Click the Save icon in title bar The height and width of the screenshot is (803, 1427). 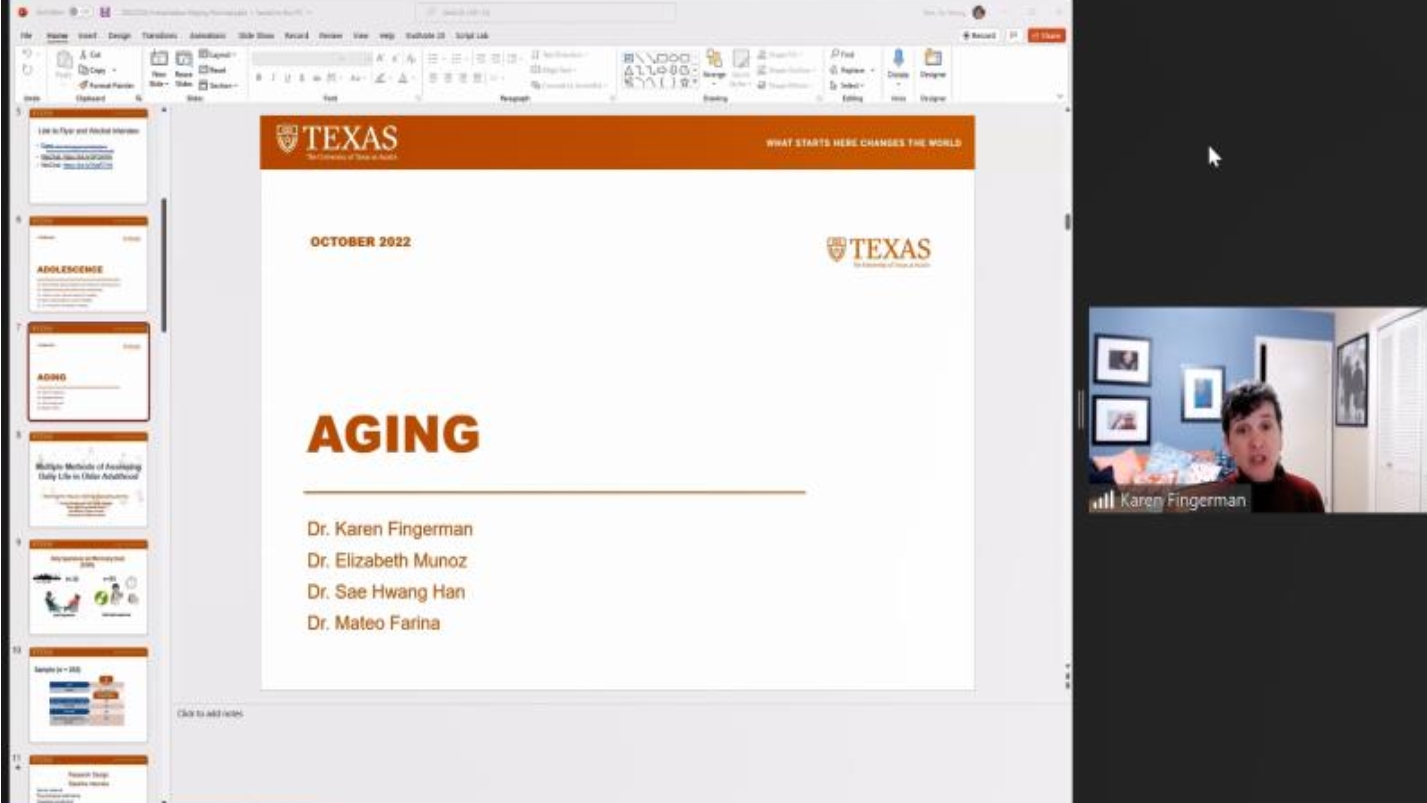(x=104, y=12)
